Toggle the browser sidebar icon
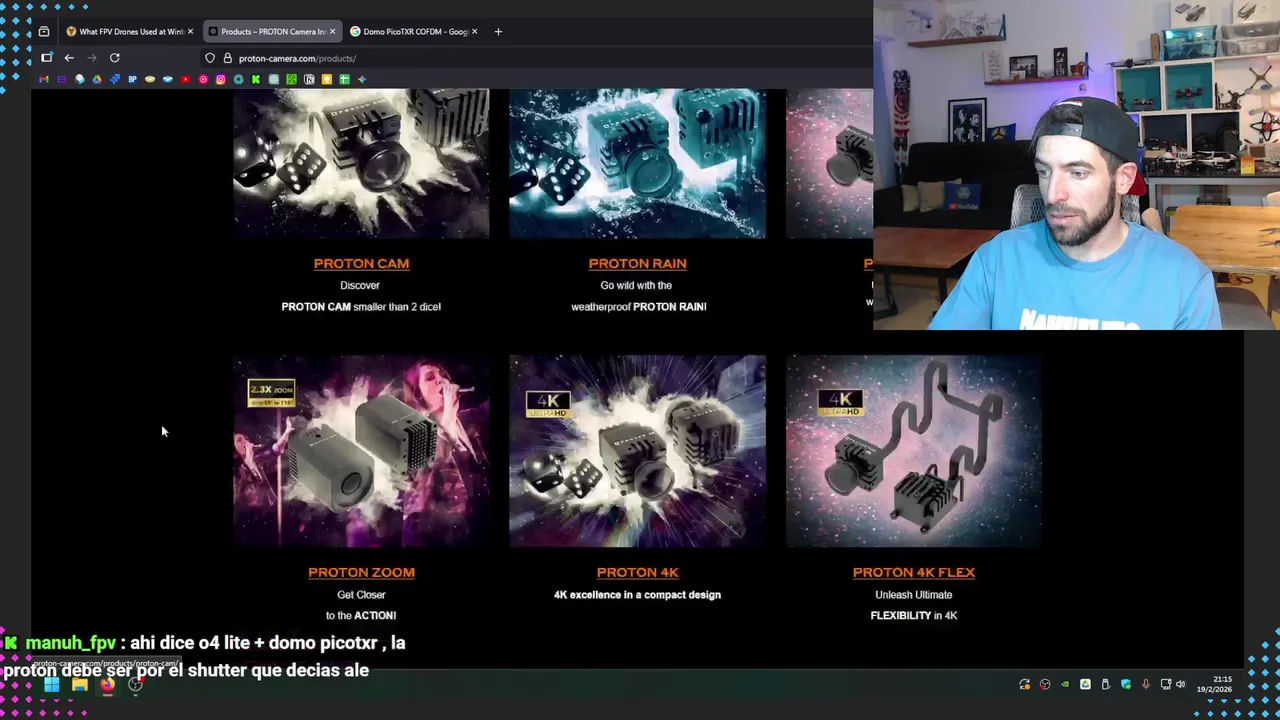1280x720 pixels. coord(46,58)
